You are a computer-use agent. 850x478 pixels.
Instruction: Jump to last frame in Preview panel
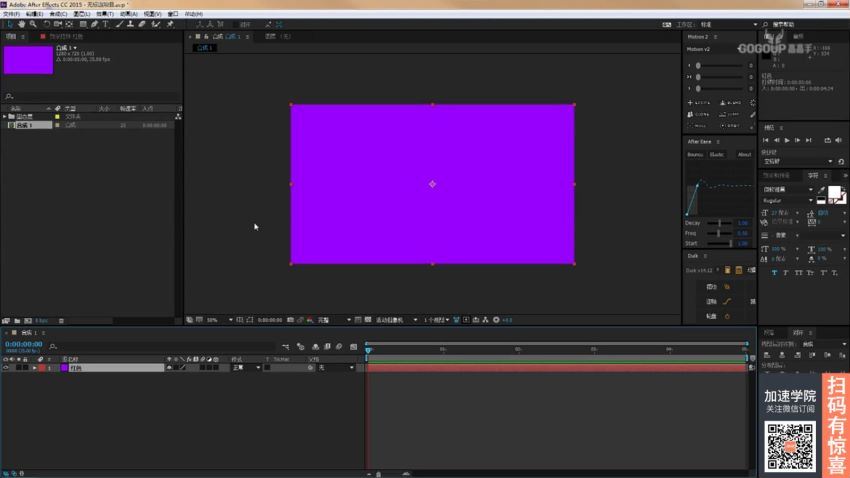click(809, 140)
